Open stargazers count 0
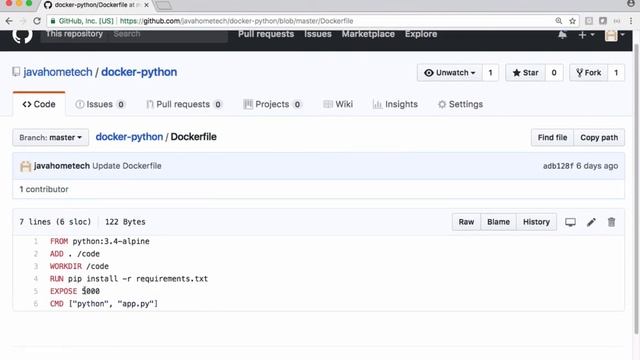This screenshot has height=360, width=640. coord(554,73)
